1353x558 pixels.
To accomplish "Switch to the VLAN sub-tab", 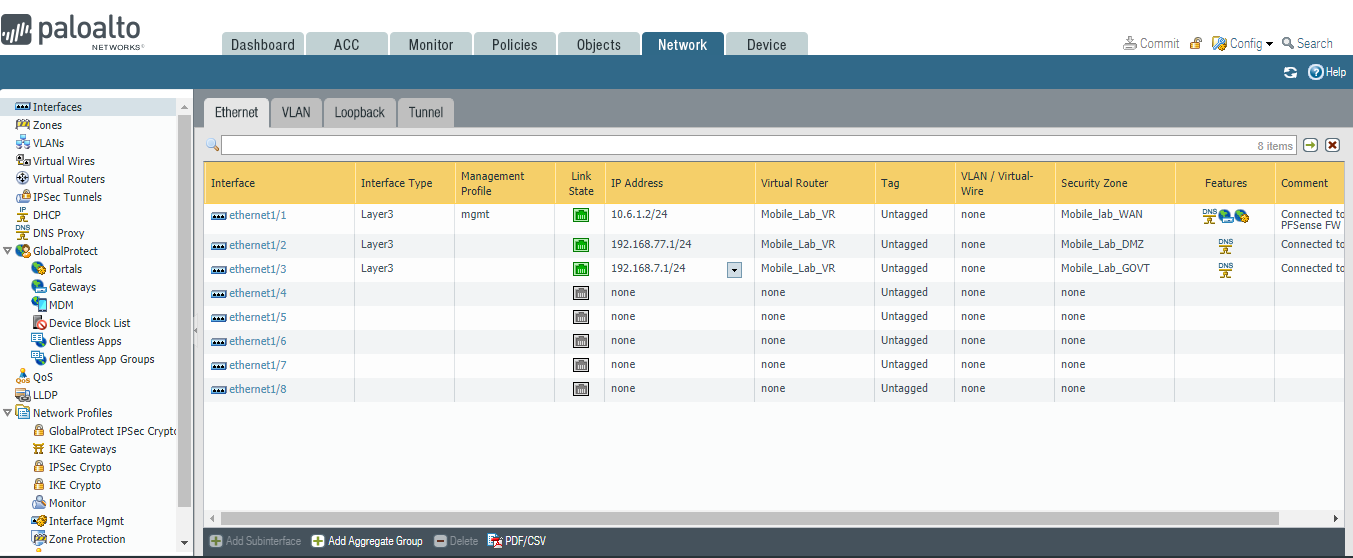I will pos(296,112).
